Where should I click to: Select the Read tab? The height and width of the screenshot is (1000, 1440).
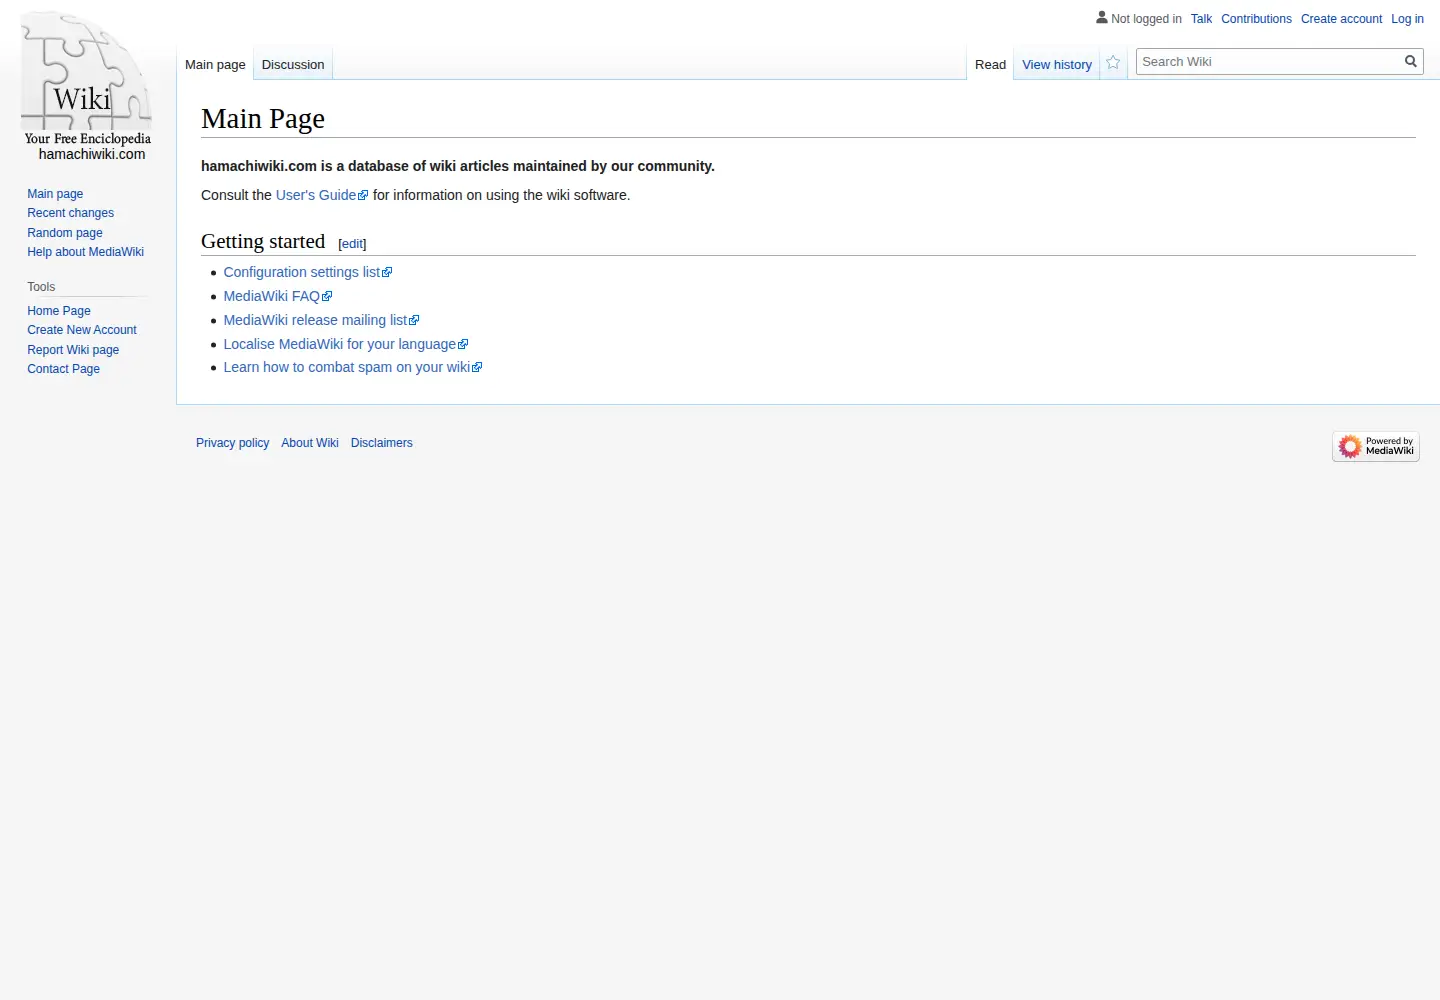990,64
